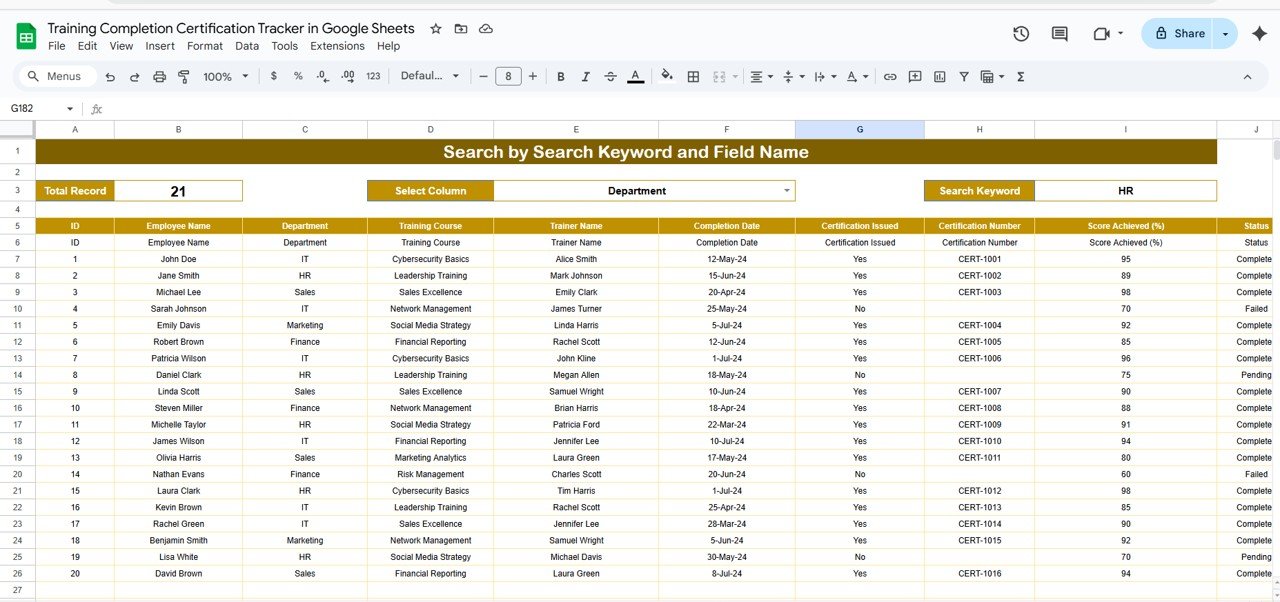Click the Share button
The height and width of the screenshot is (602, 1280).
(1178, 34)
